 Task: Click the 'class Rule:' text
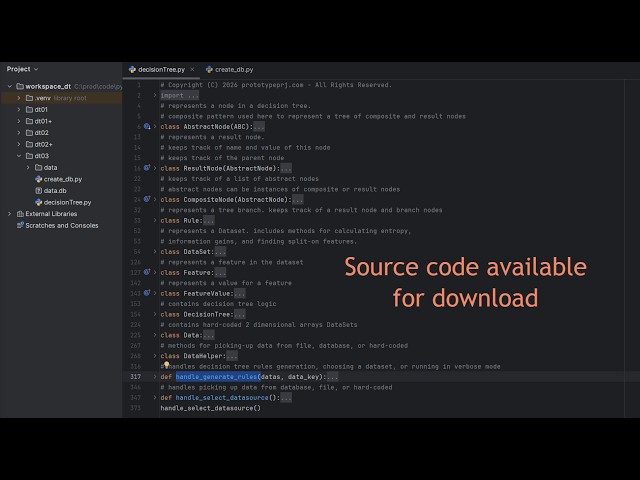(182, 221)
